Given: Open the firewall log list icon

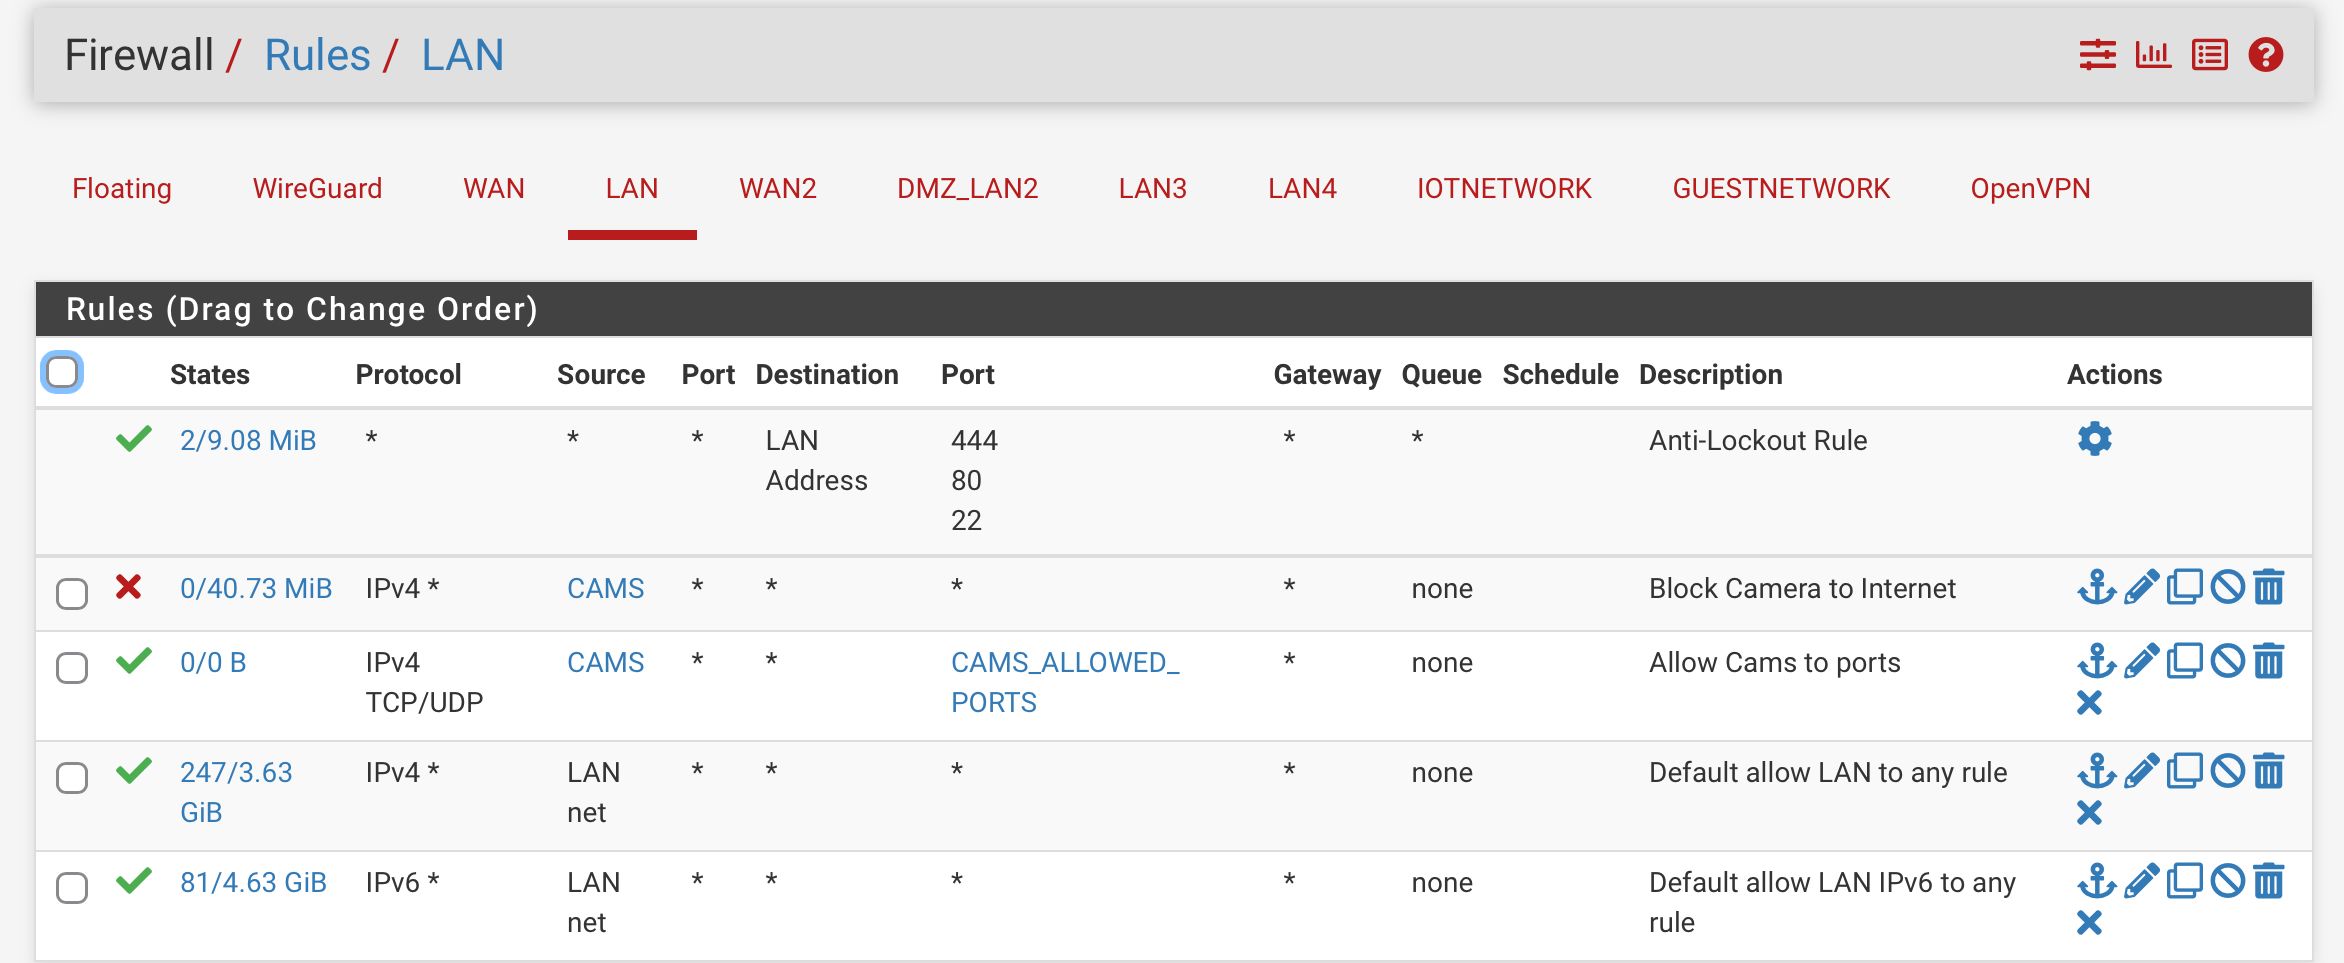Looking at the screenshot, I should [2209, 55].
